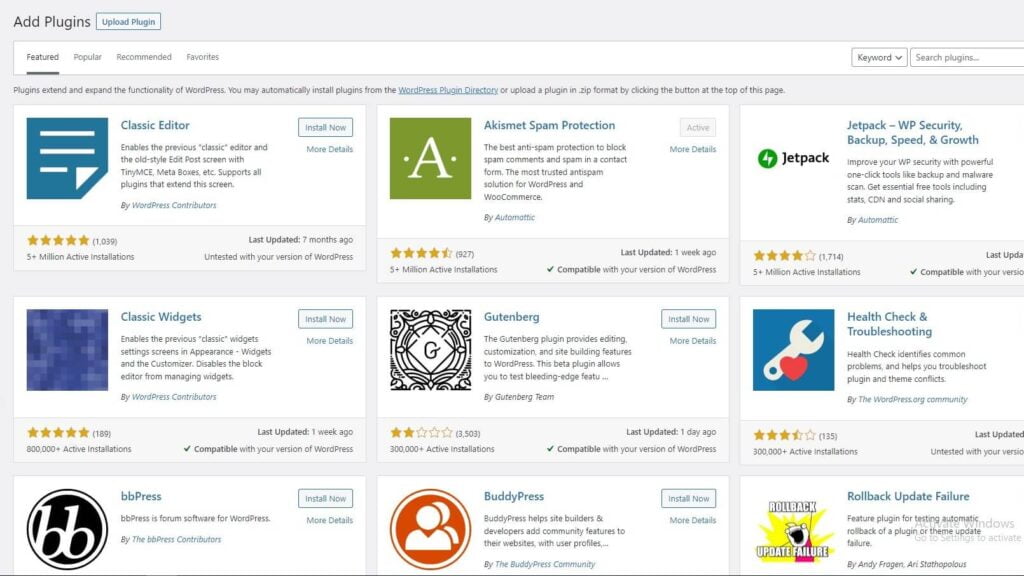Image resolution: width=1024 pixels, height=576 pixels.
Task: Open the Classic Widgets title link
Action: click(x=161, y=317)
